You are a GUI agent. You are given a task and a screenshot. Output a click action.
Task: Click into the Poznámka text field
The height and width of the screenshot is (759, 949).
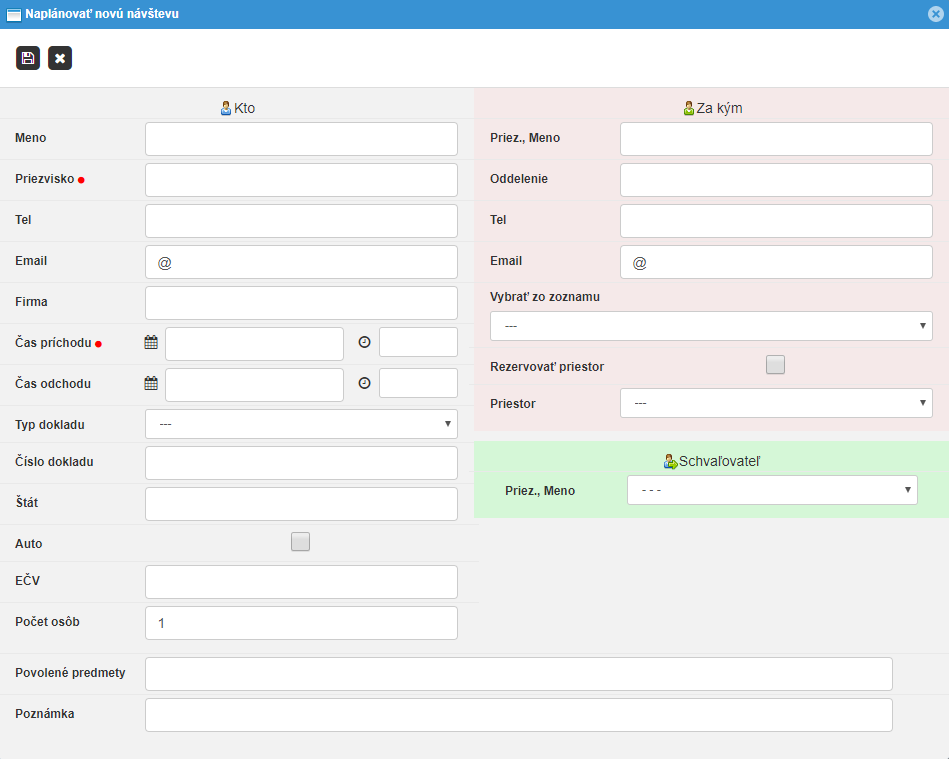pos(518,715)
